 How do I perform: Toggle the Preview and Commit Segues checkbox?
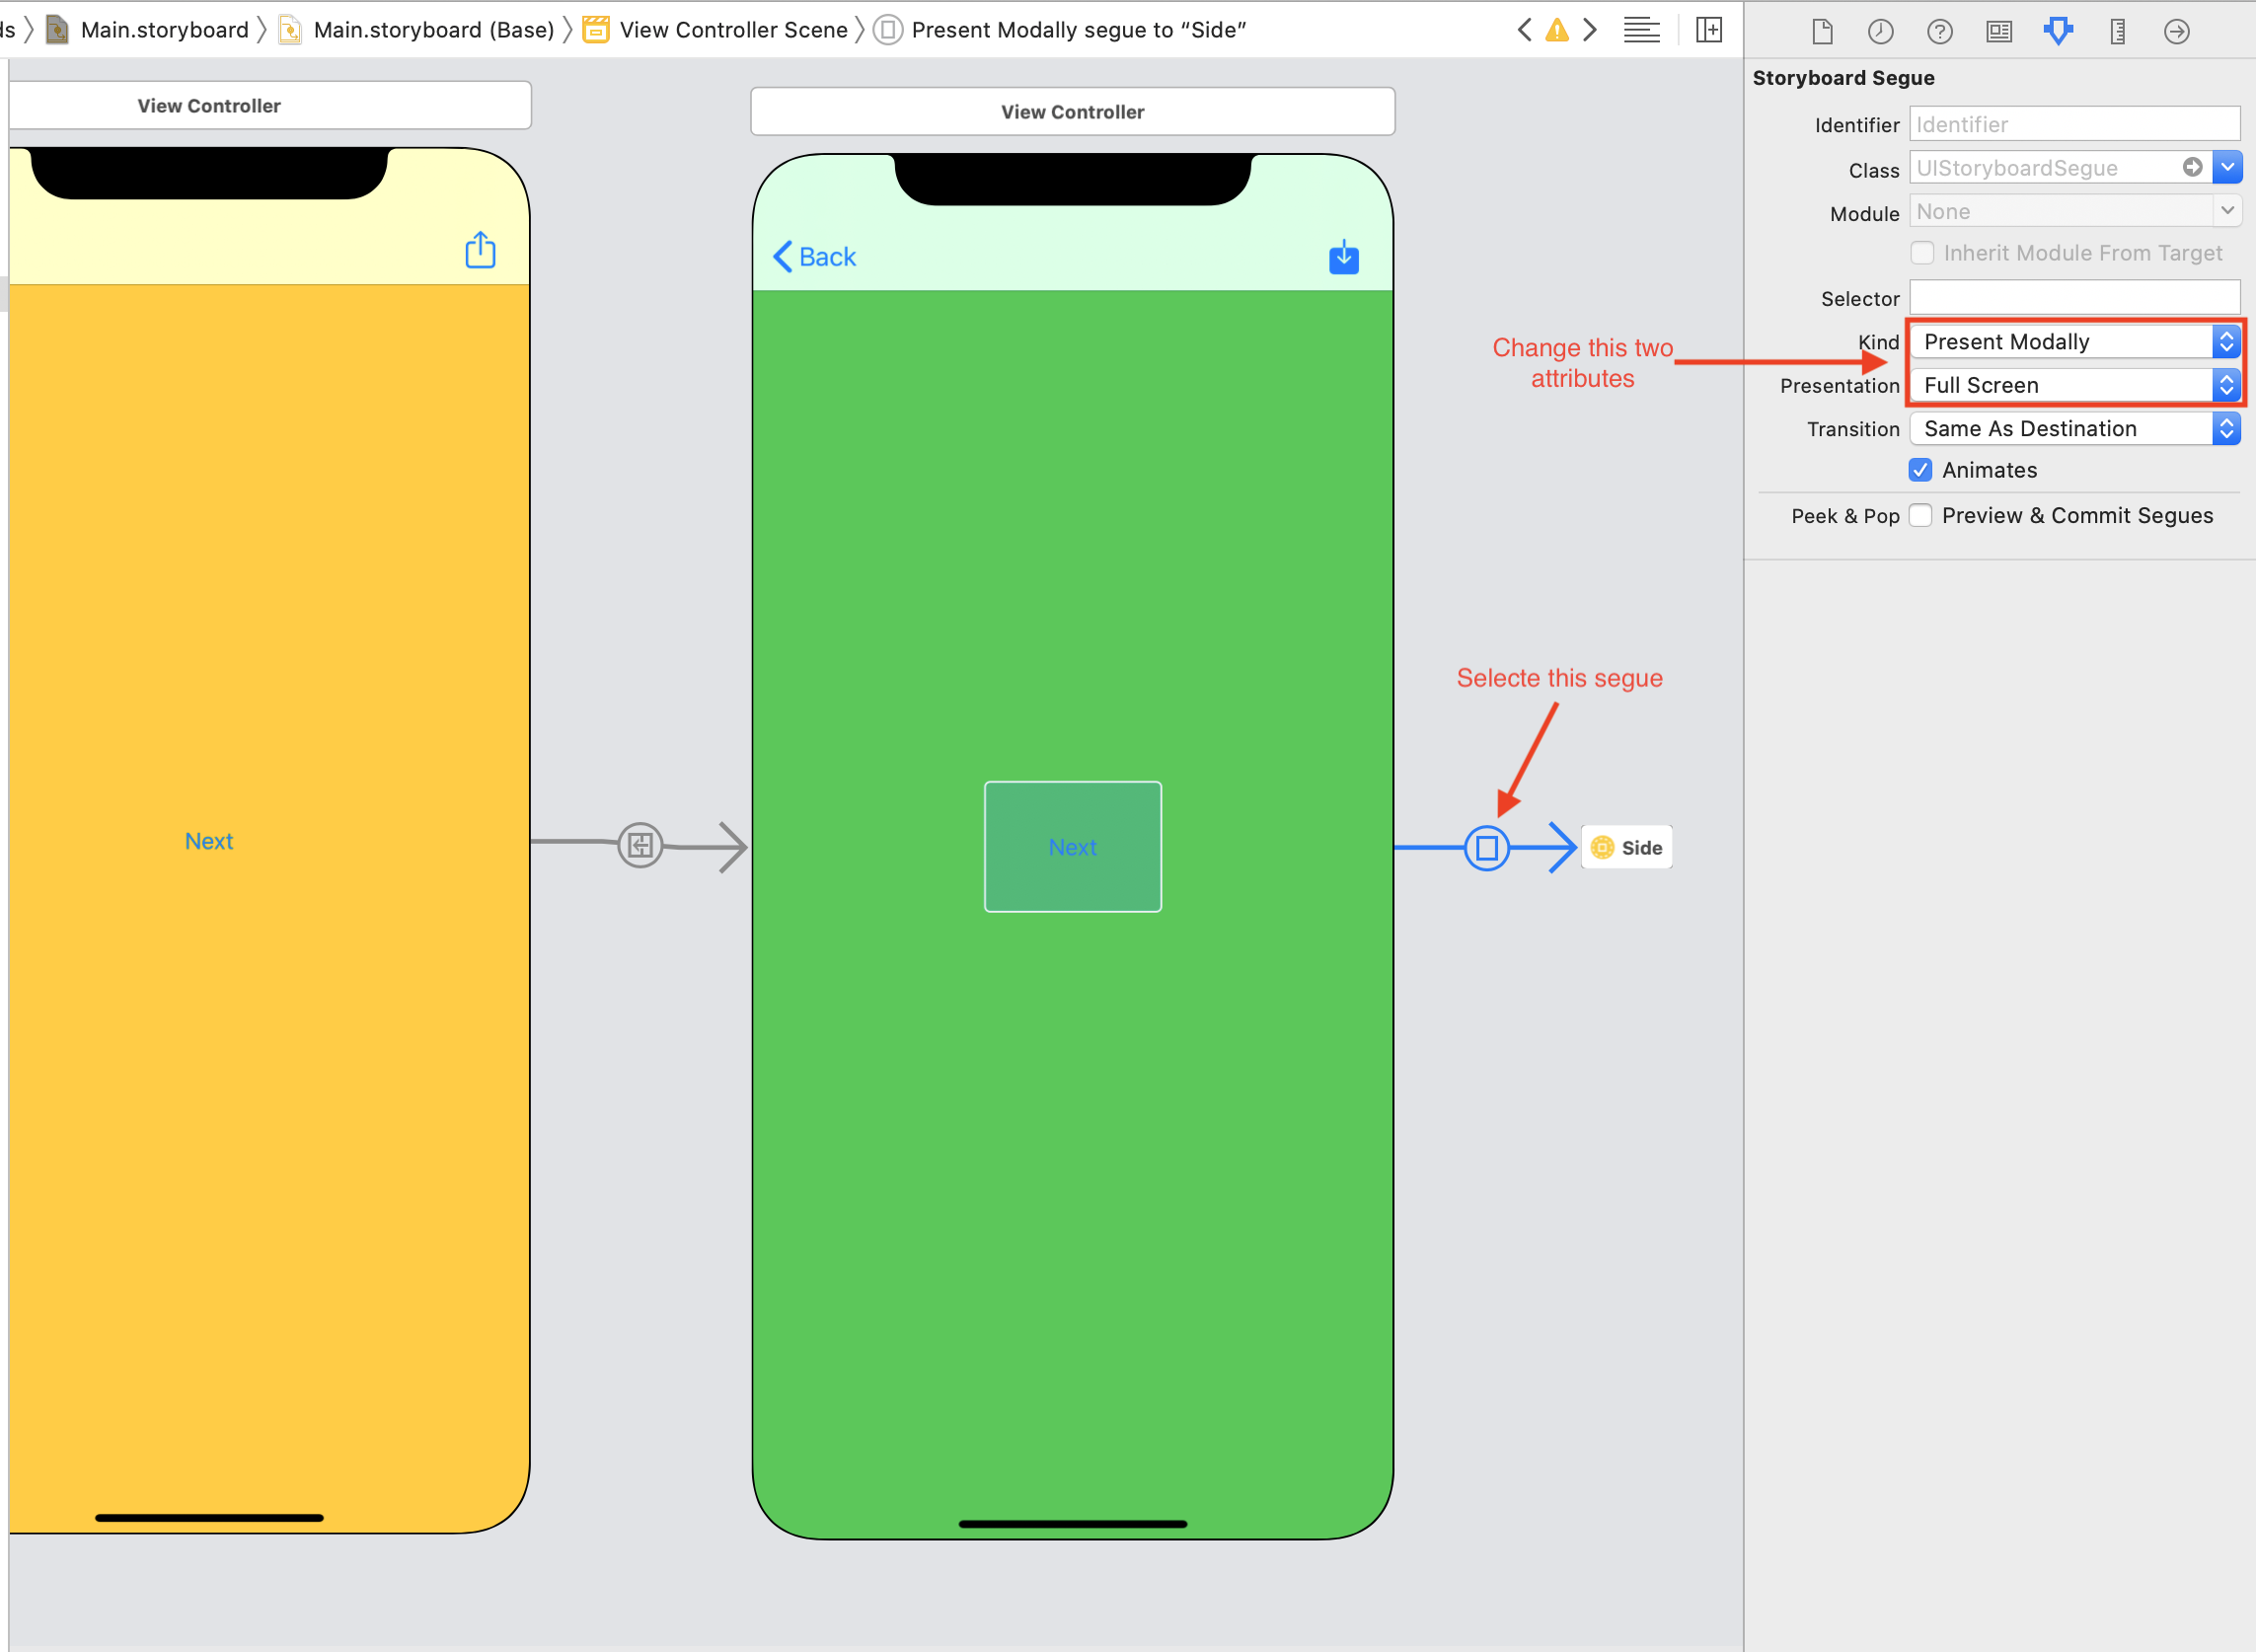pos(1923,515)
